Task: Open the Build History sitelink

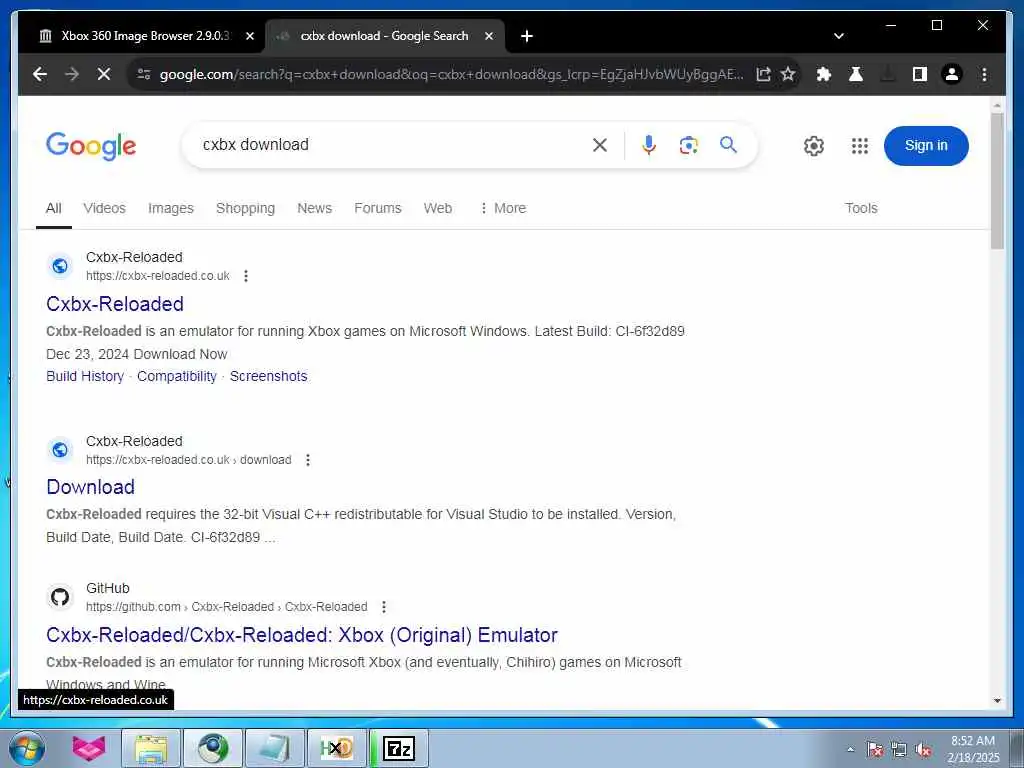Action: coord(85,376)
